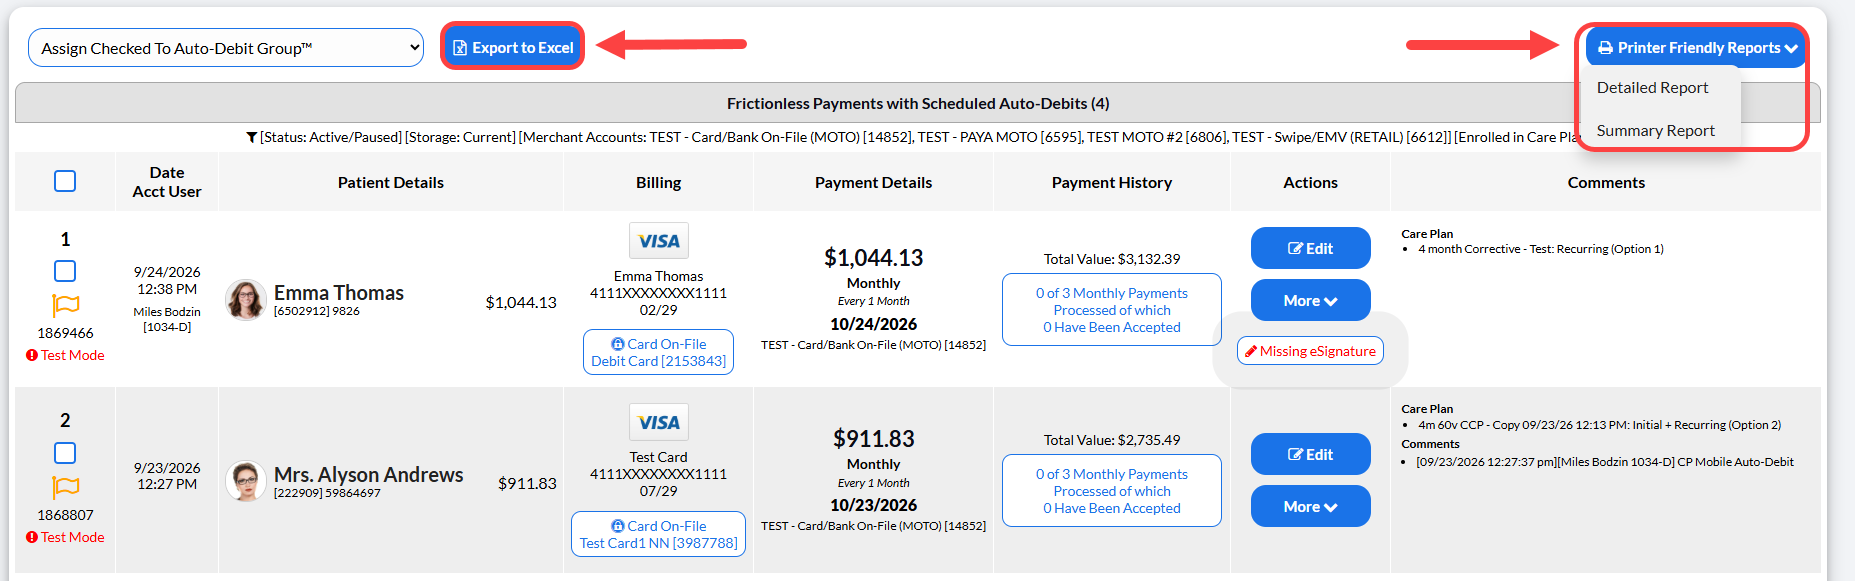This screenshot has width=1855, height=581.
Task: Open Emma Thomas's profile photo
Action: point(246,300)
